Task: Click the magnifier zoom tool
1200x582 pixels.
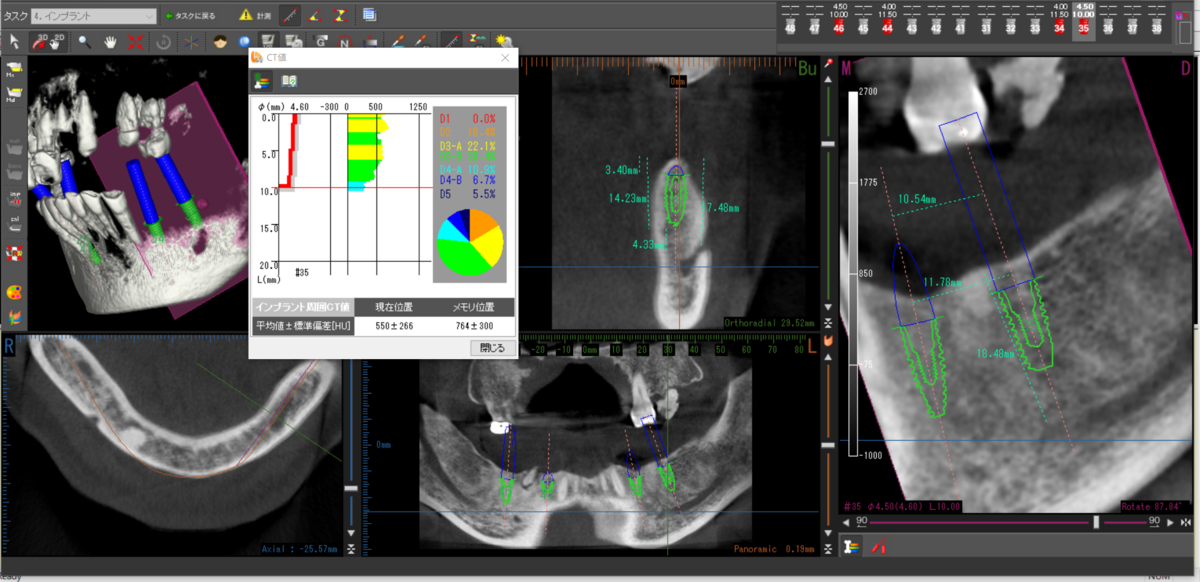Action: tap(86, 42)
